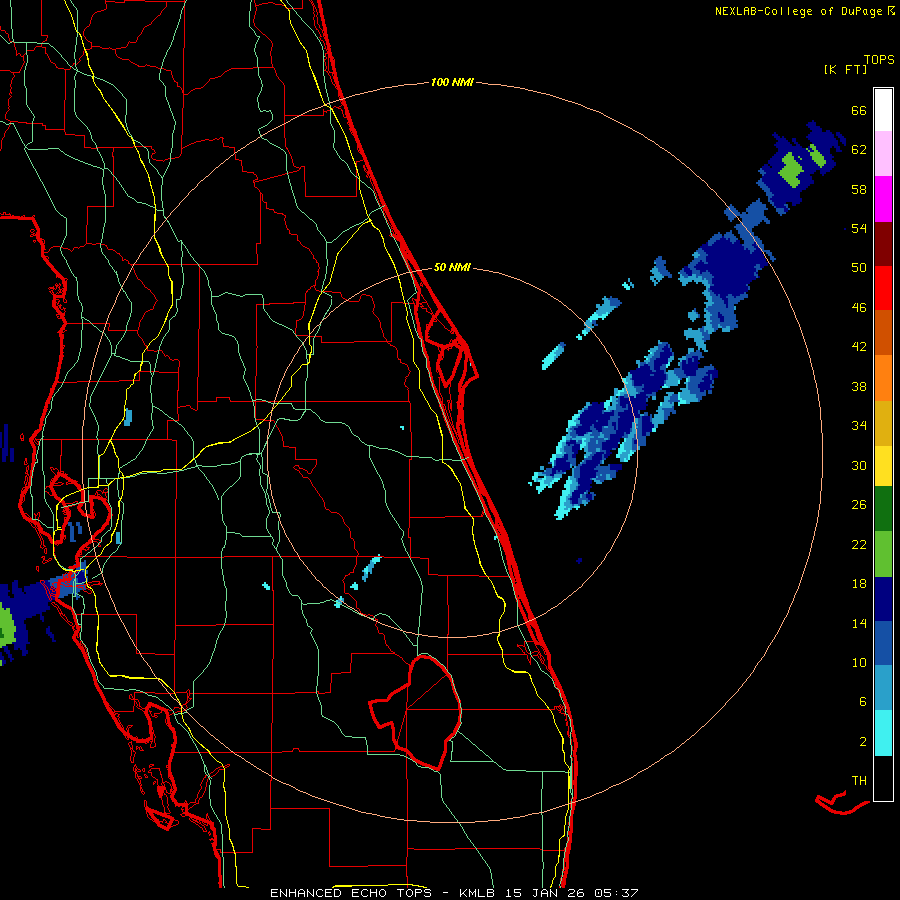Click the 50 NMI range ring label
Viewport: 900px width, 900px height.
click(x=452, y=267)
